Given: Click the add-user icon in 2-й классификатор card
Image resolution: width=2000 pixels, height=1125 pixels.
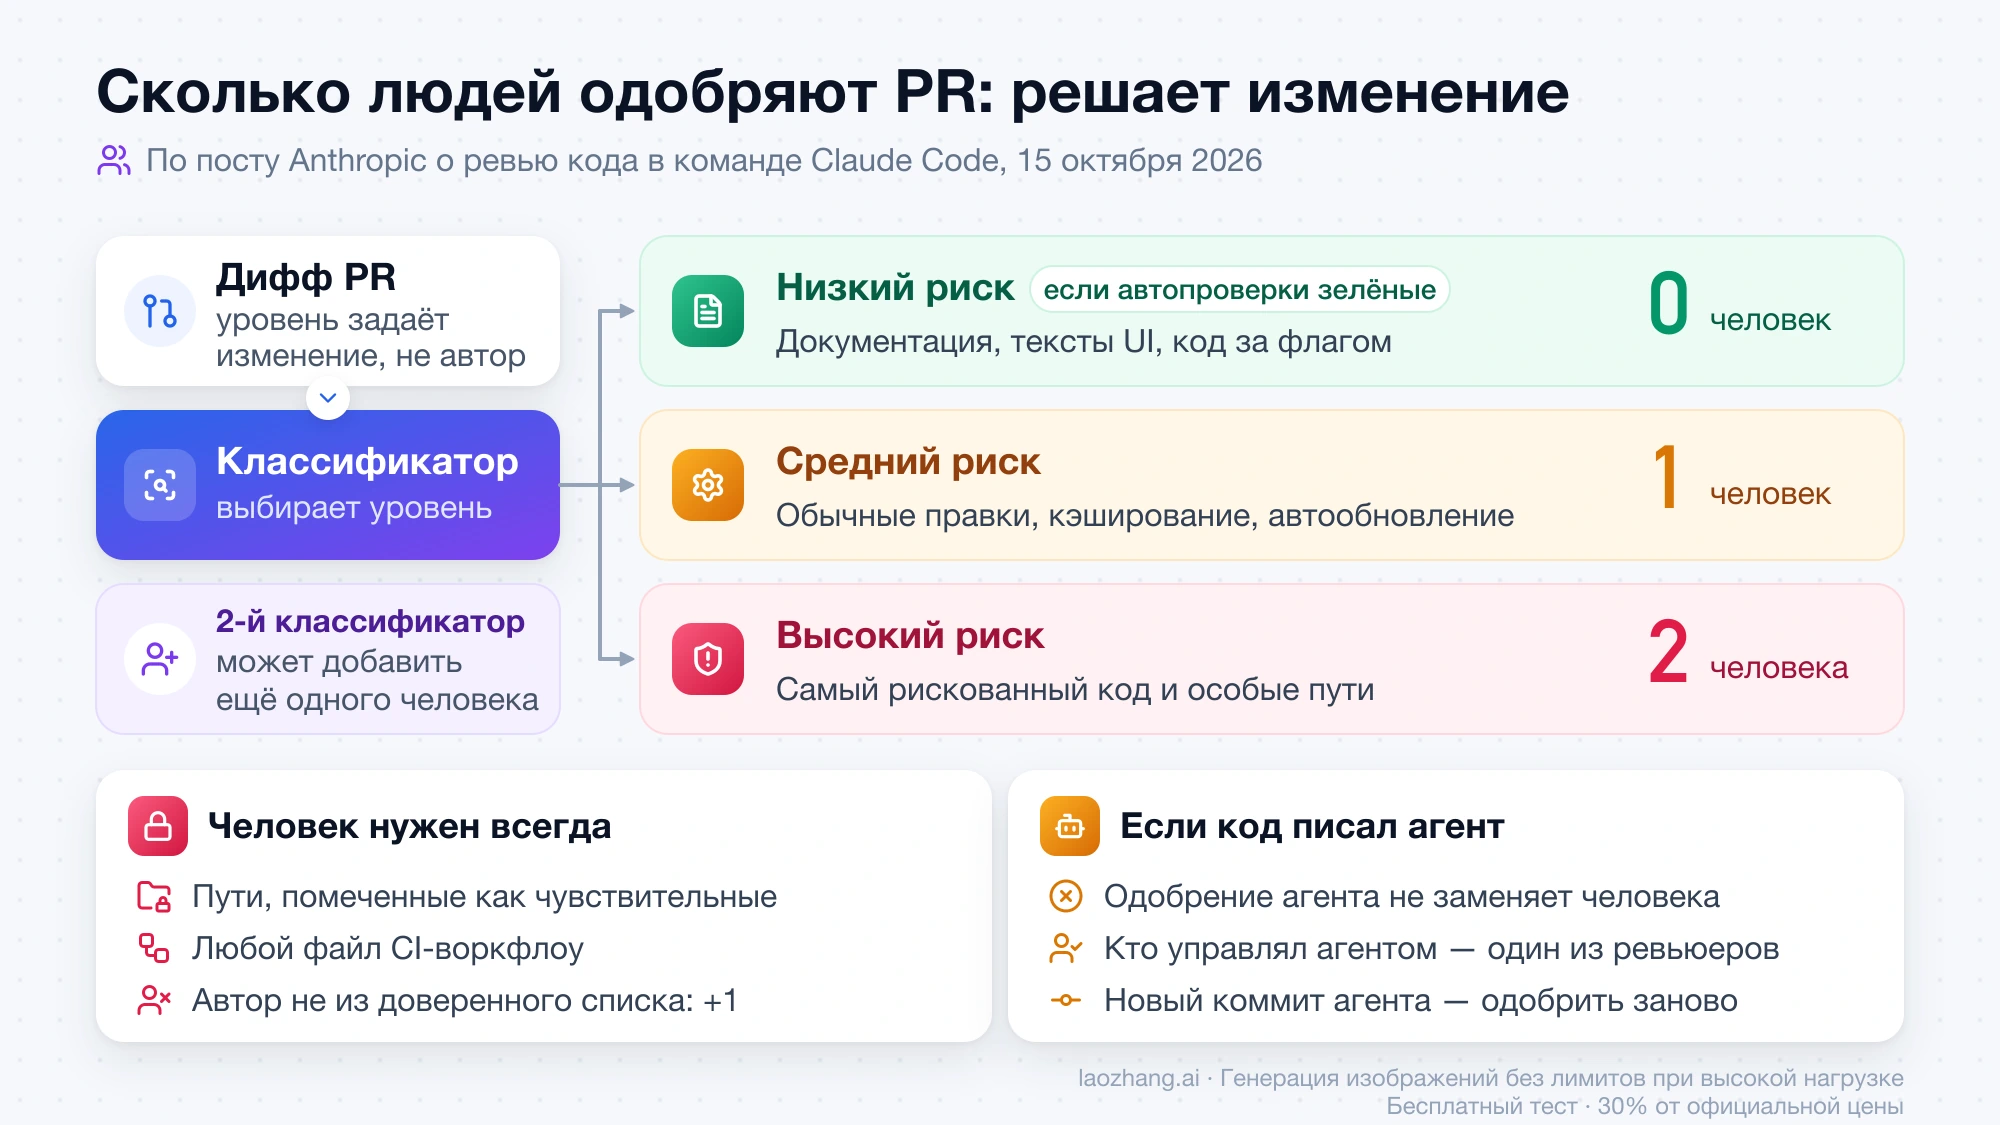Looking at the screenshot, I should pyautogui.click(x=160, y=659).
